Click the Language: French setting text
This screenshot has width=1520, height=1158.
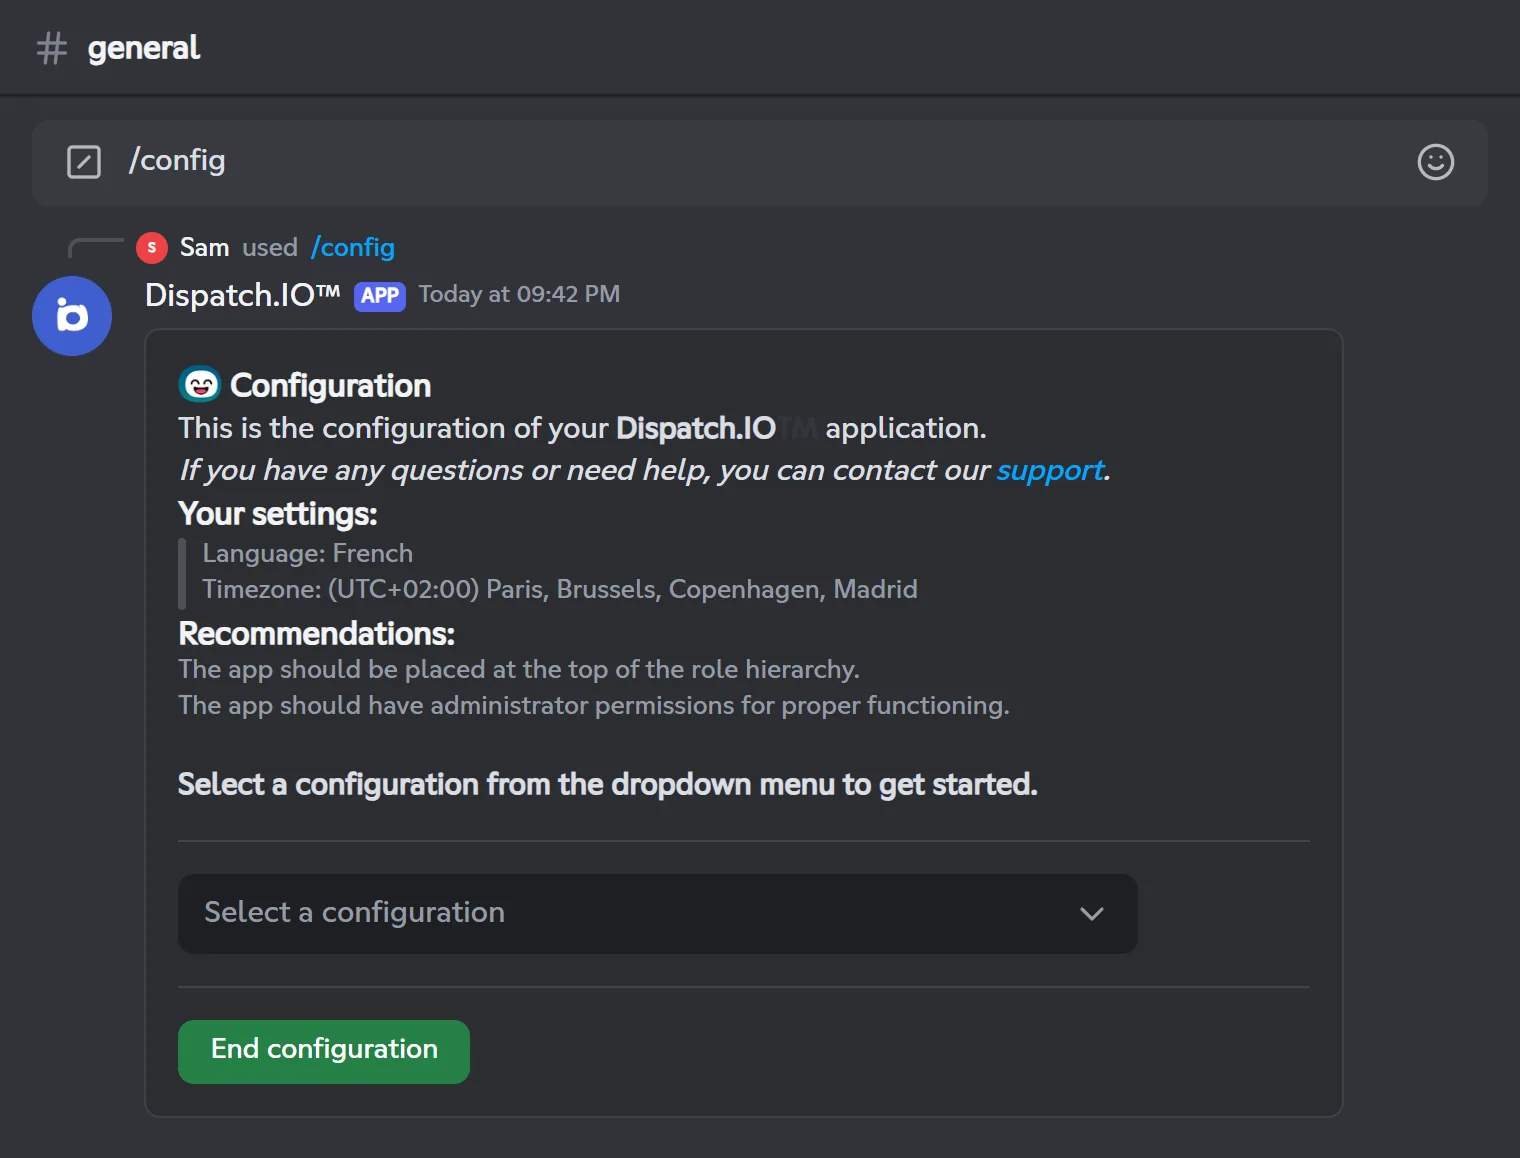pos(307,553)
